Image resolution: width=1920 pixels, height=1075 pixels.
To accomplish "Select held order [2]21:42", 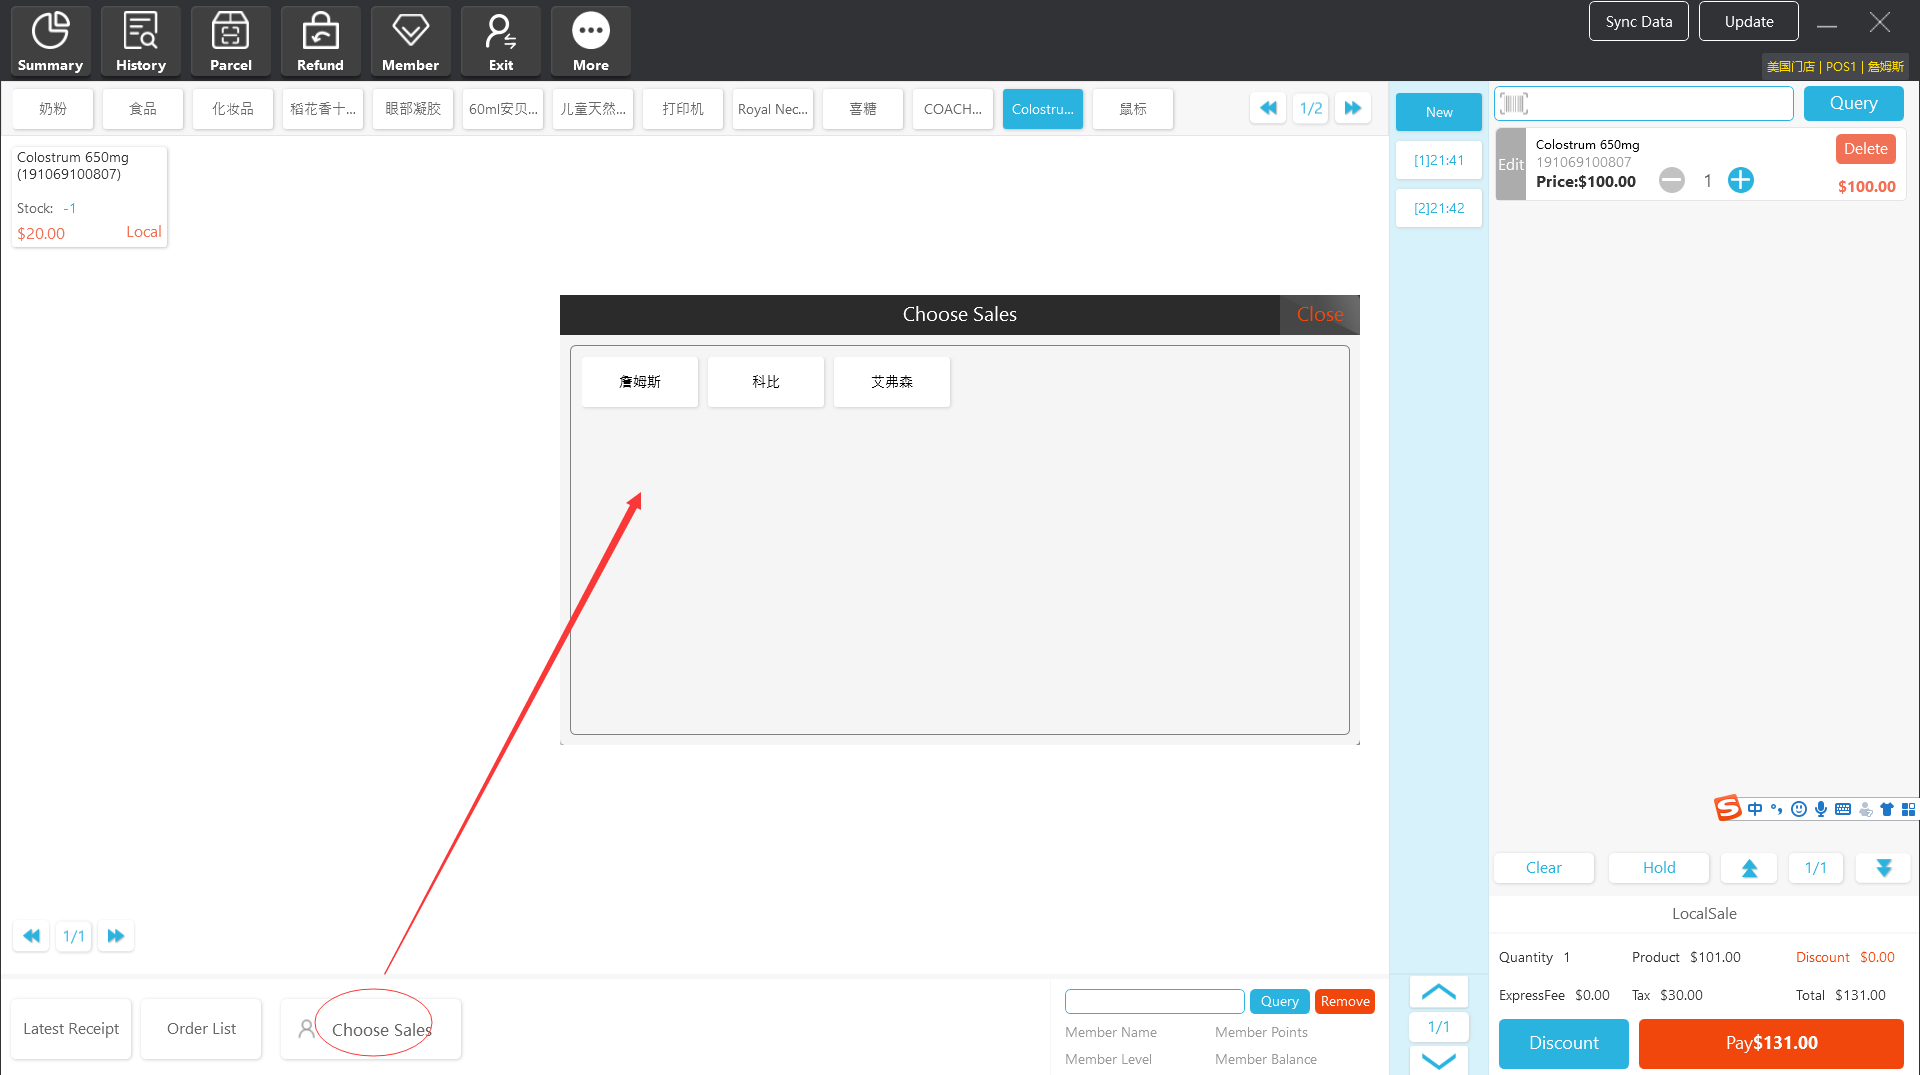I will [1438, 208].
